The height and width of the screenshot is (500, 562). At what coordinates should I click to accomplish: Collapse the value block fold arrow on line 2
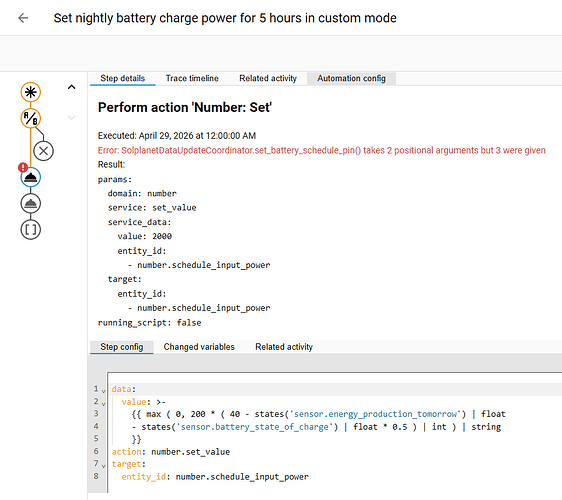click(103, 404)
